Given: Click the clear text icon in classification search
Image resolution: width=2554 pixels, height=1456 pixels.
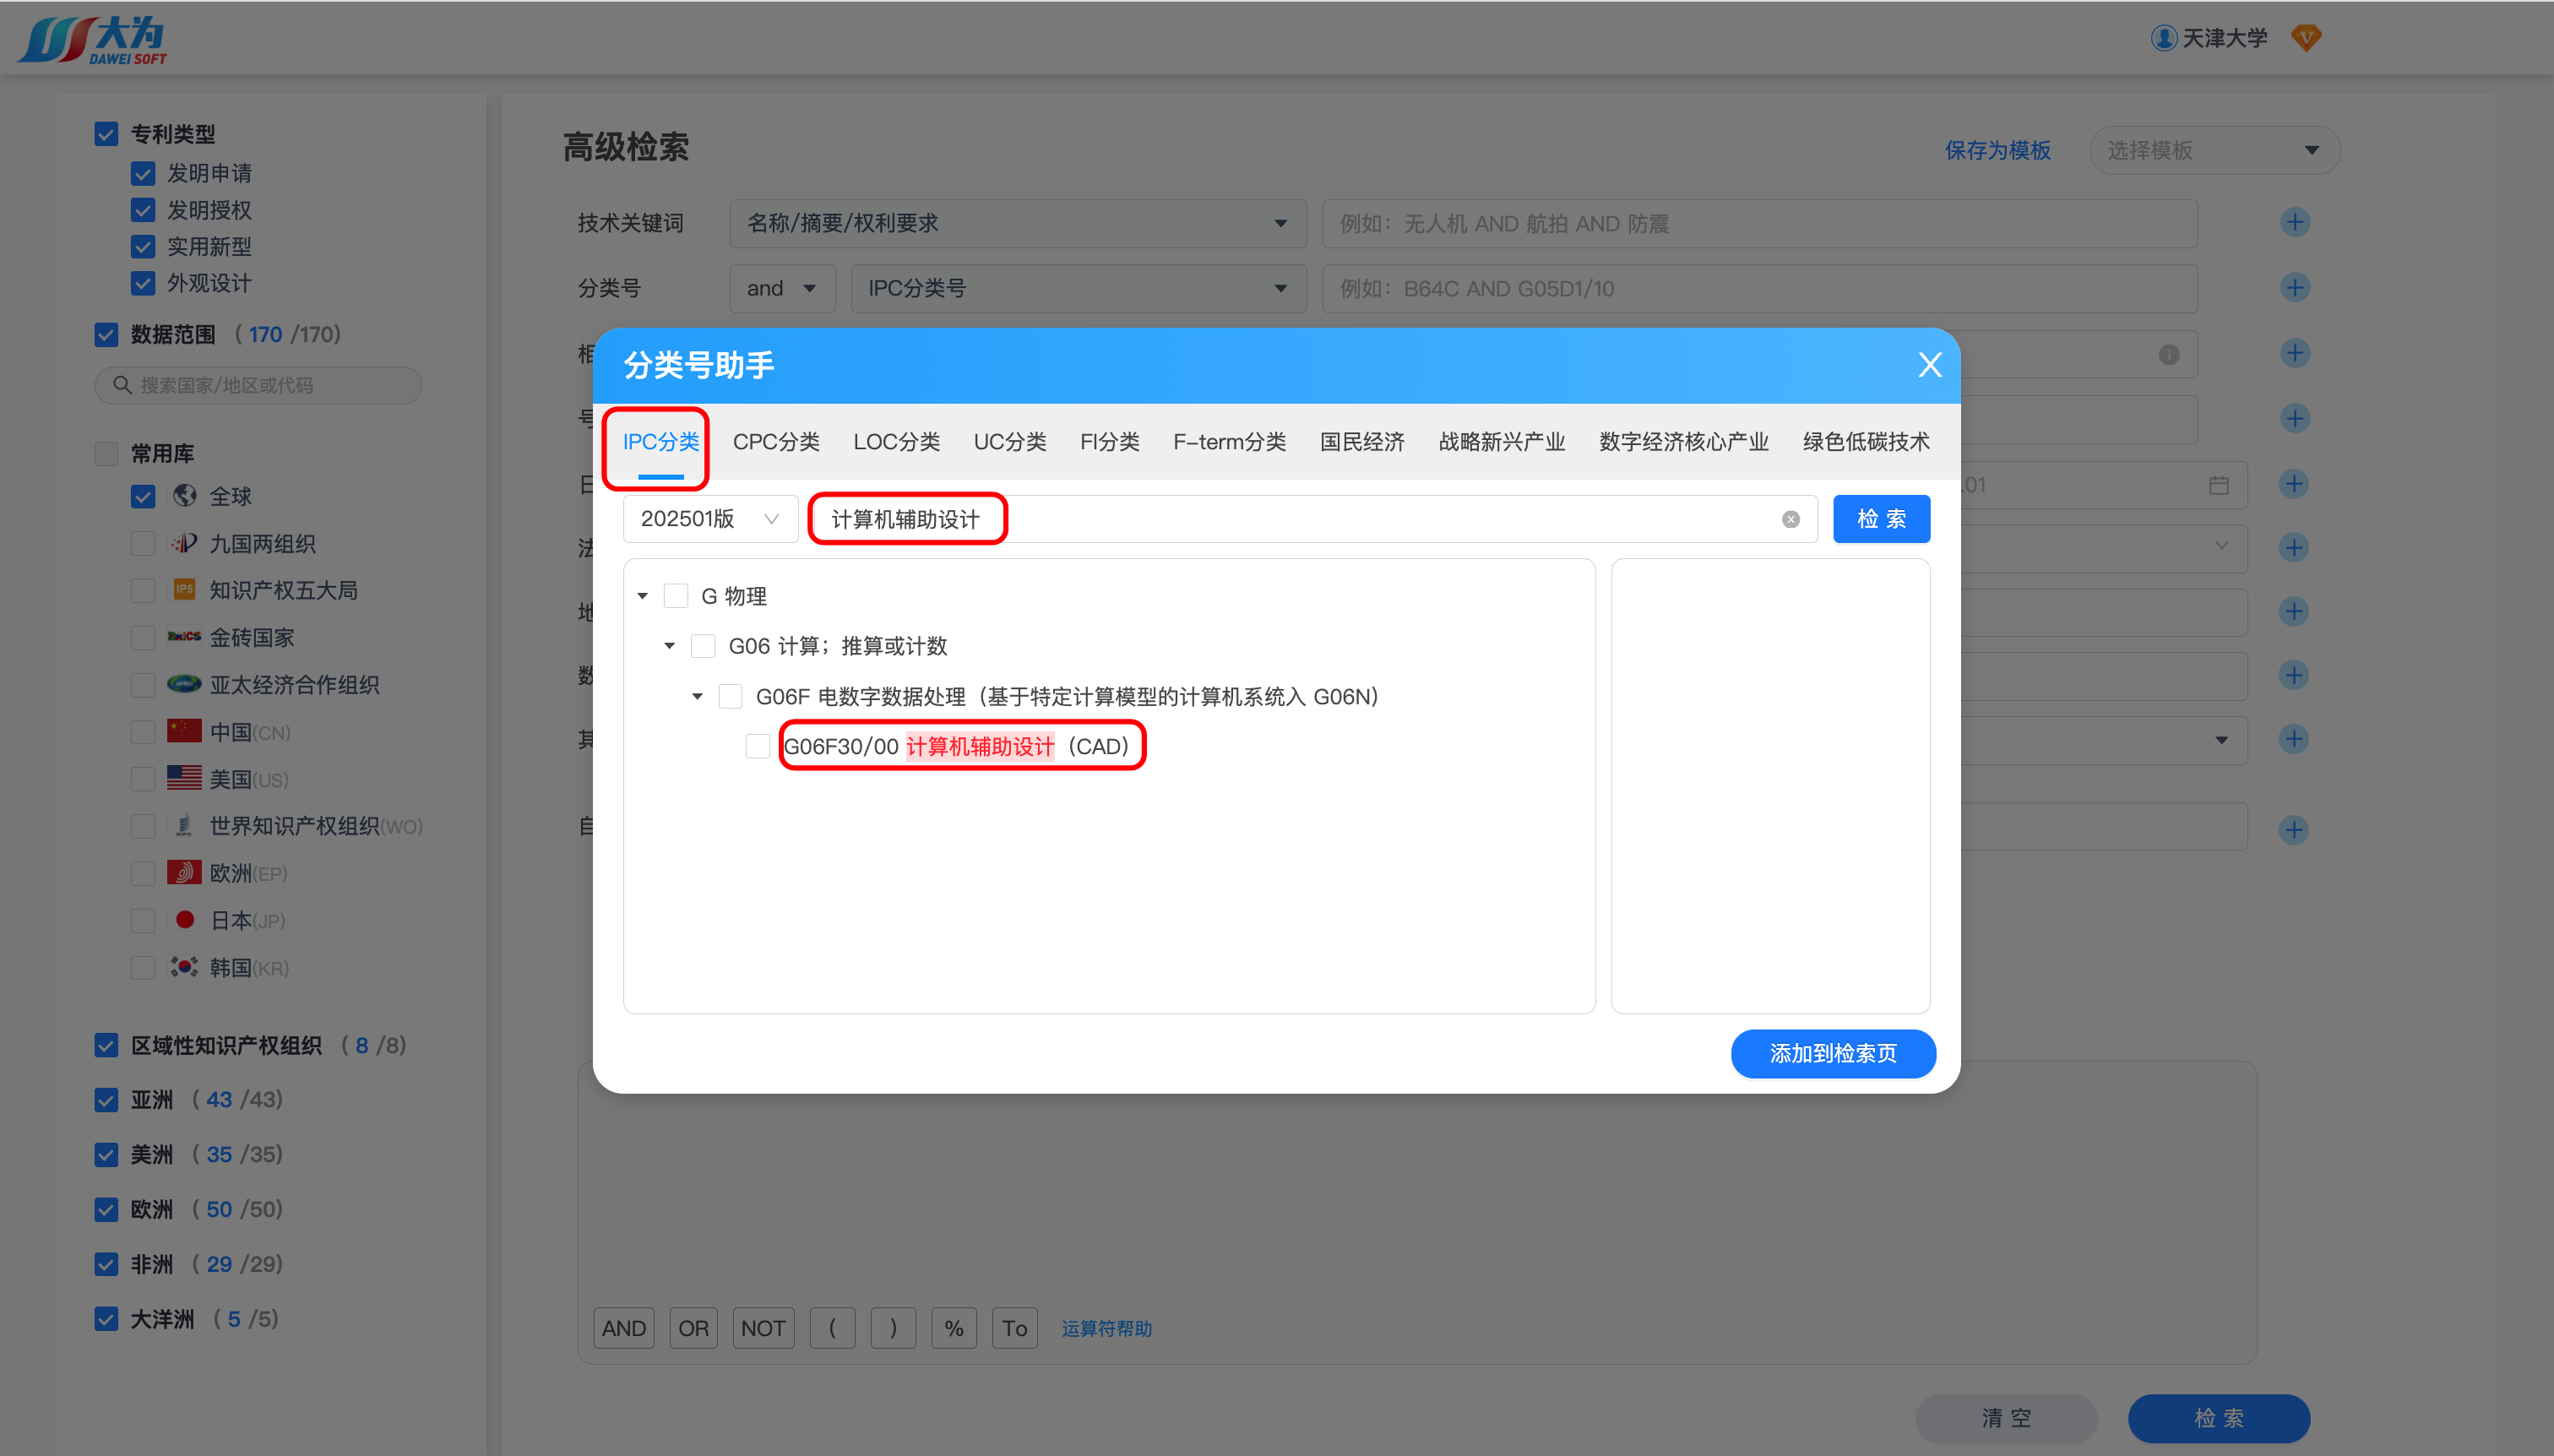Looking at the screenshot, I should point(1790,519).
